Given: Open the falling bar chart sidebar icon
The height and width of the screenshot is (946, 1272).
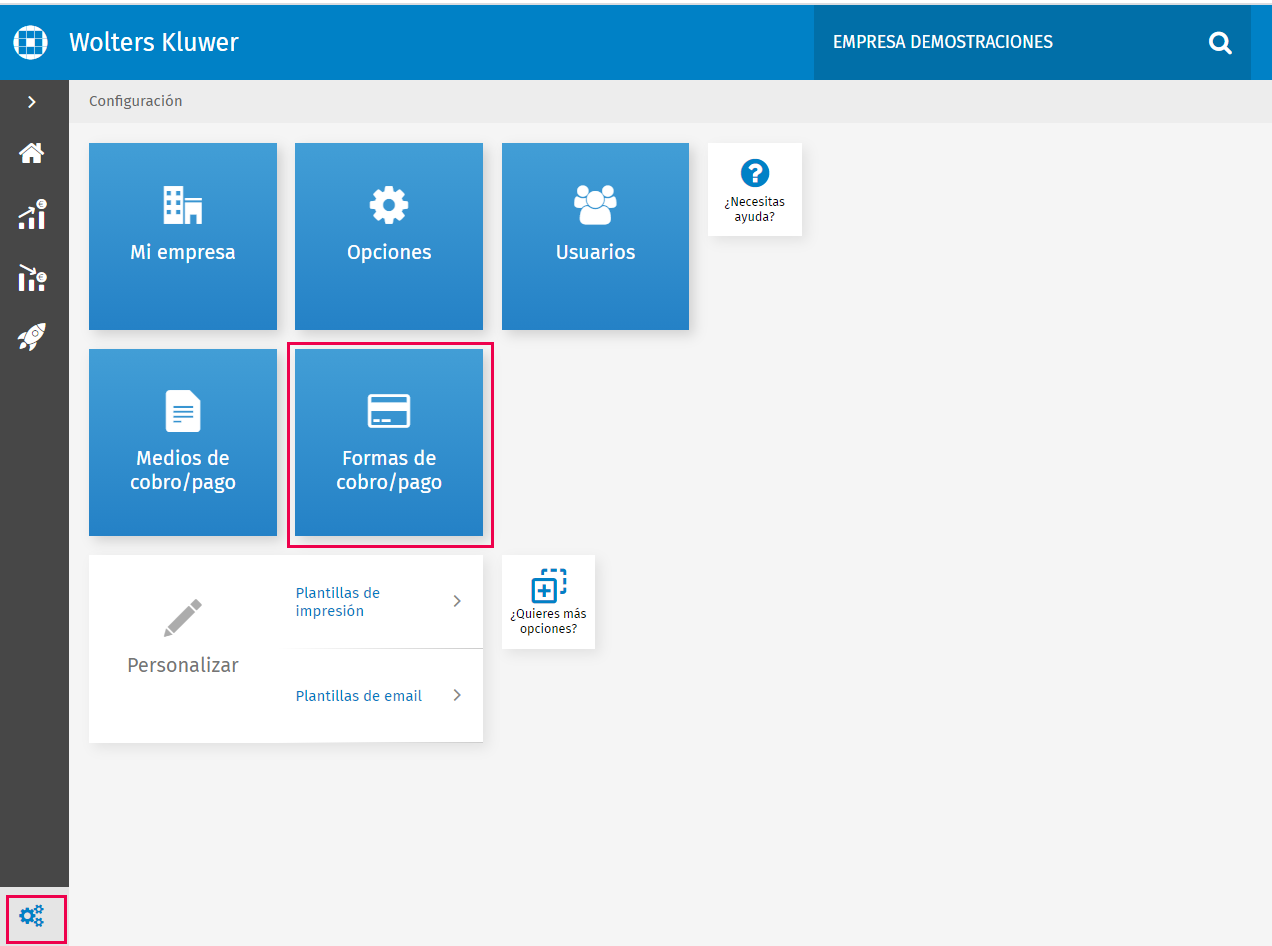Looking at the screenshot, I should [x=32, y=278].
